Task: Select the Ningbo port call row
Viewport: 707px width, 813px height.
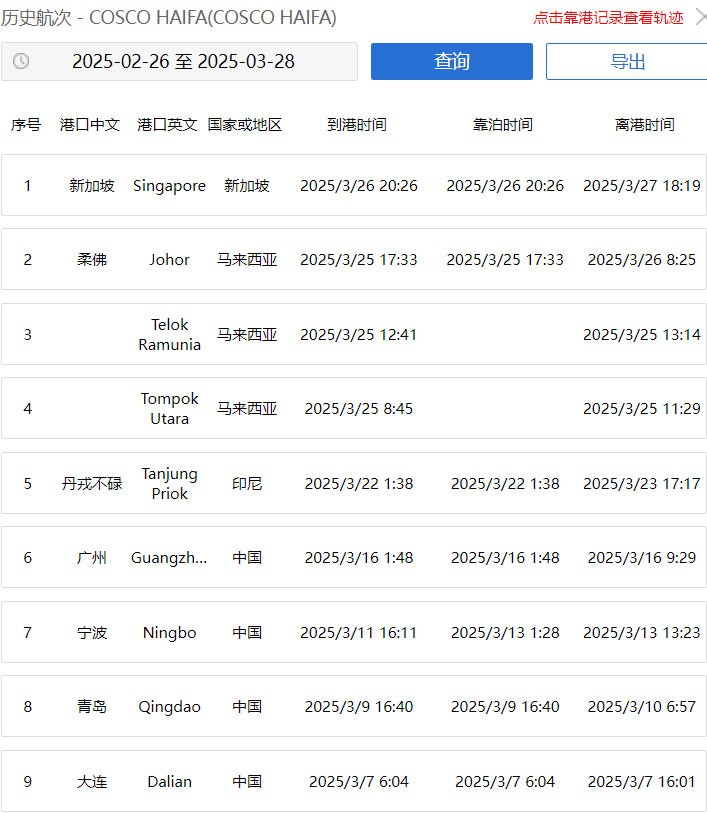Action: click(x=353, y=633)
